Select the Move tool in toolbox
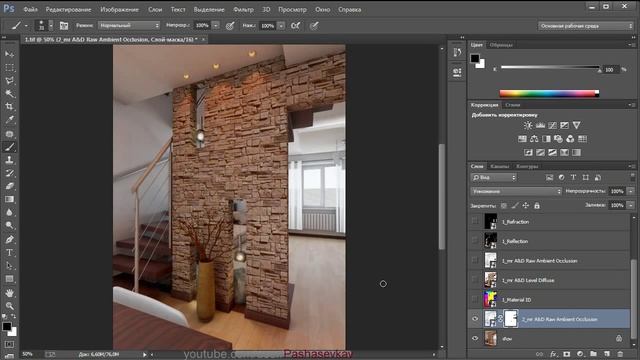This screenshot has height=360, width=640. pos(9,54)
